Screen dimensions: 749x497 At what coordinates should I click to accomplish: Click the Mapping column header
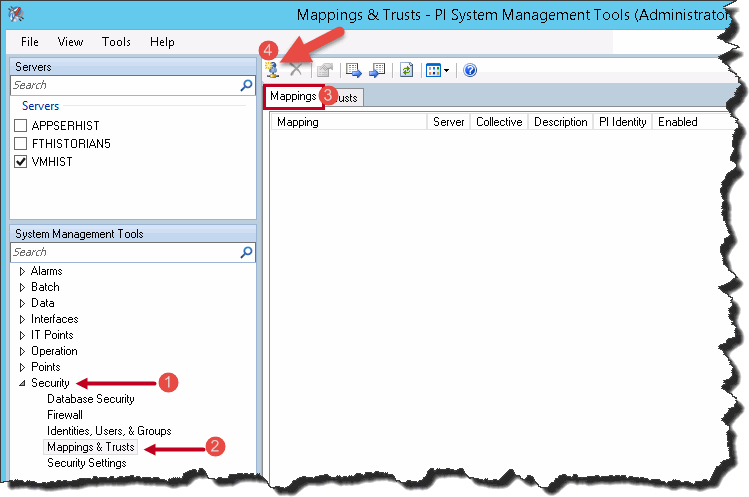point(349,122)
